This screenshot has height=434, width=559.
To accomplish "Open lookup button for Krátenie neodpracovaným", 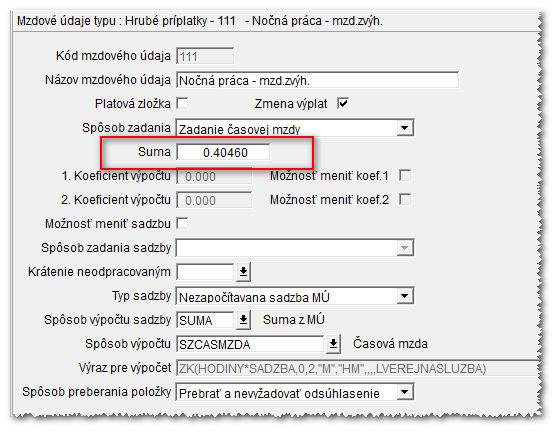I will [x=243, y=272].
